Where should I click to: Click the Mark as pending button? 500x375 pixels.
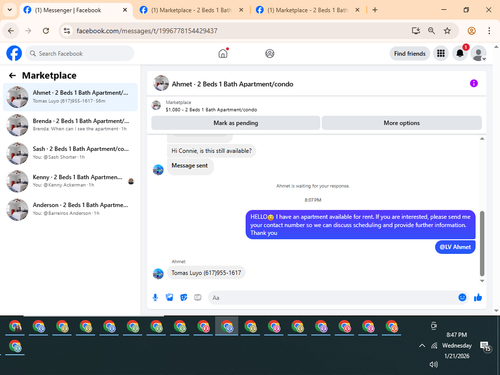coord(236,123)
